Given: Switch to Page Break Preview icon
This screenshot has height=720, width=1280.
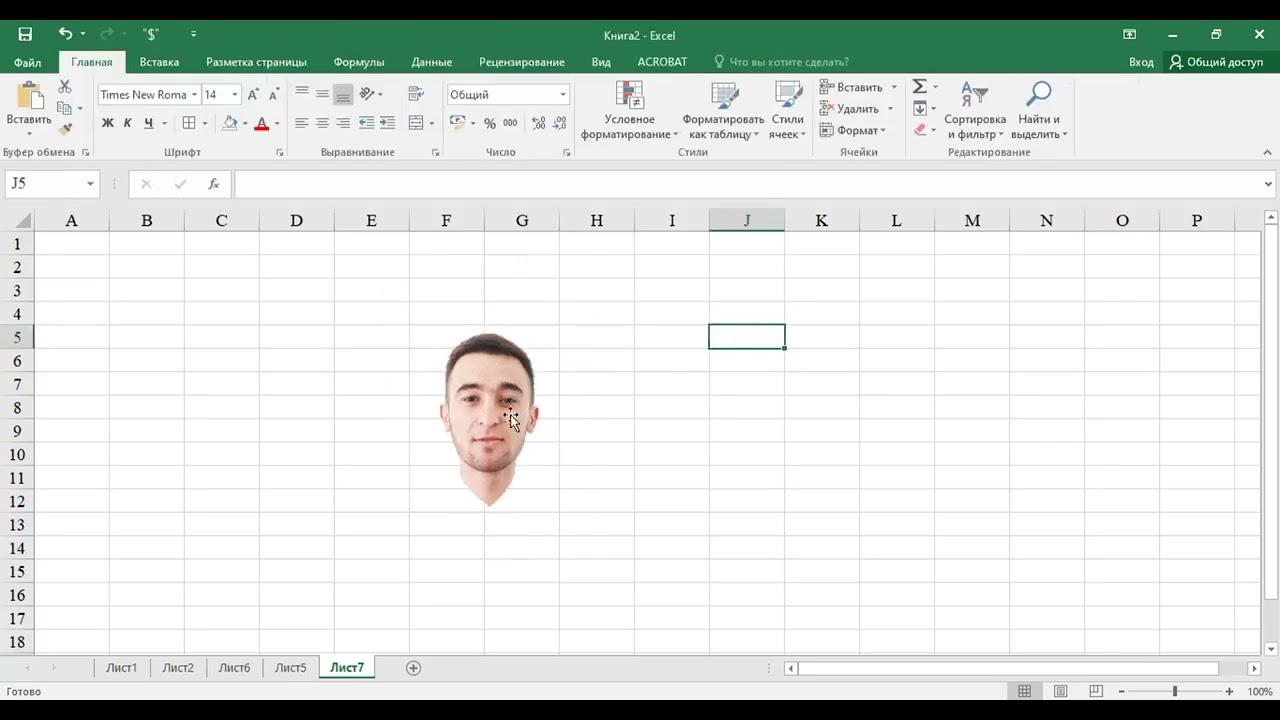Looking at the screenshot, I should (x=1096, y=691).
